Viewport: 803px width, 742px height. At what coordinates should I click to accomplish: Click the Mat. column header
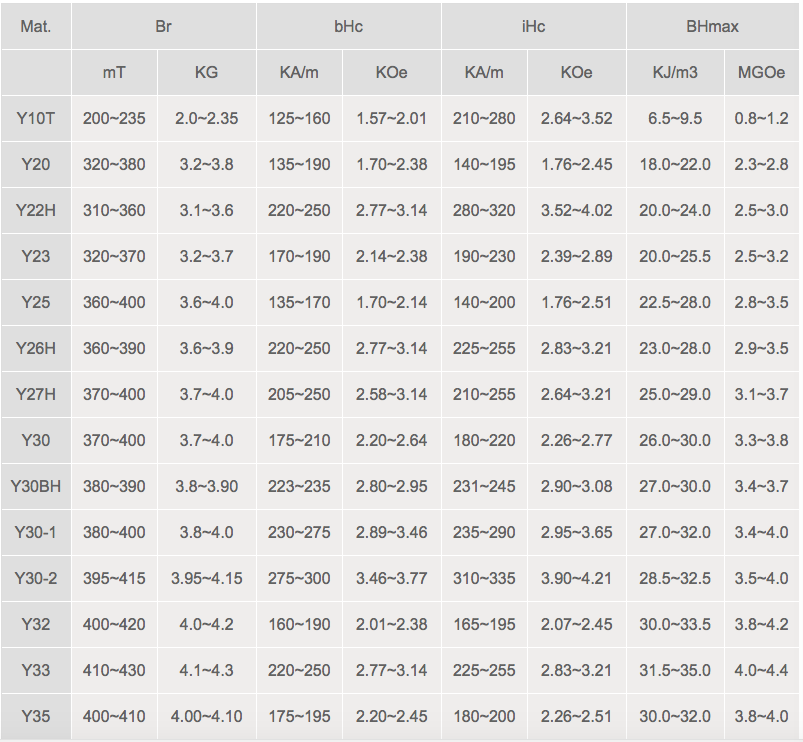pos(35,27)
